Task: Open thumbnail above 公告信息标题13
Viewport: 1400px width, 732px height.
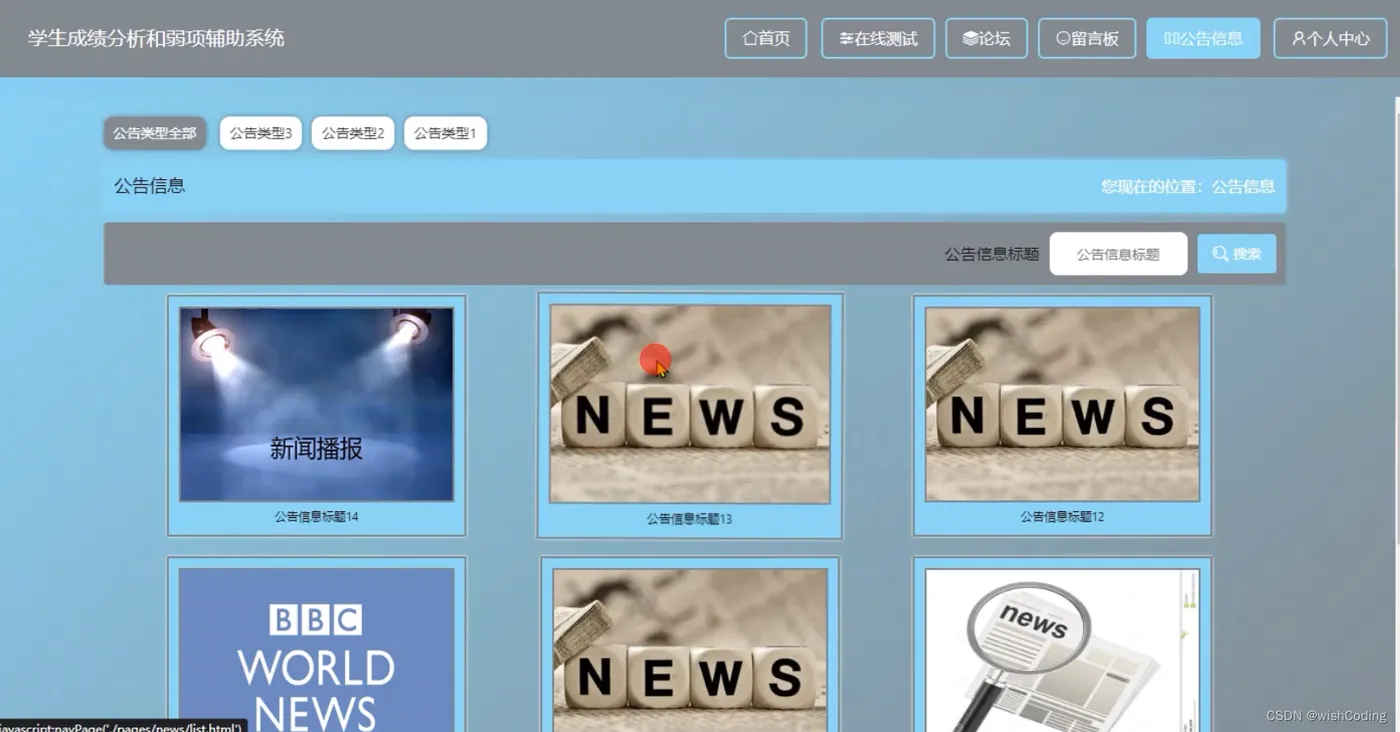Action: [690, 404]
